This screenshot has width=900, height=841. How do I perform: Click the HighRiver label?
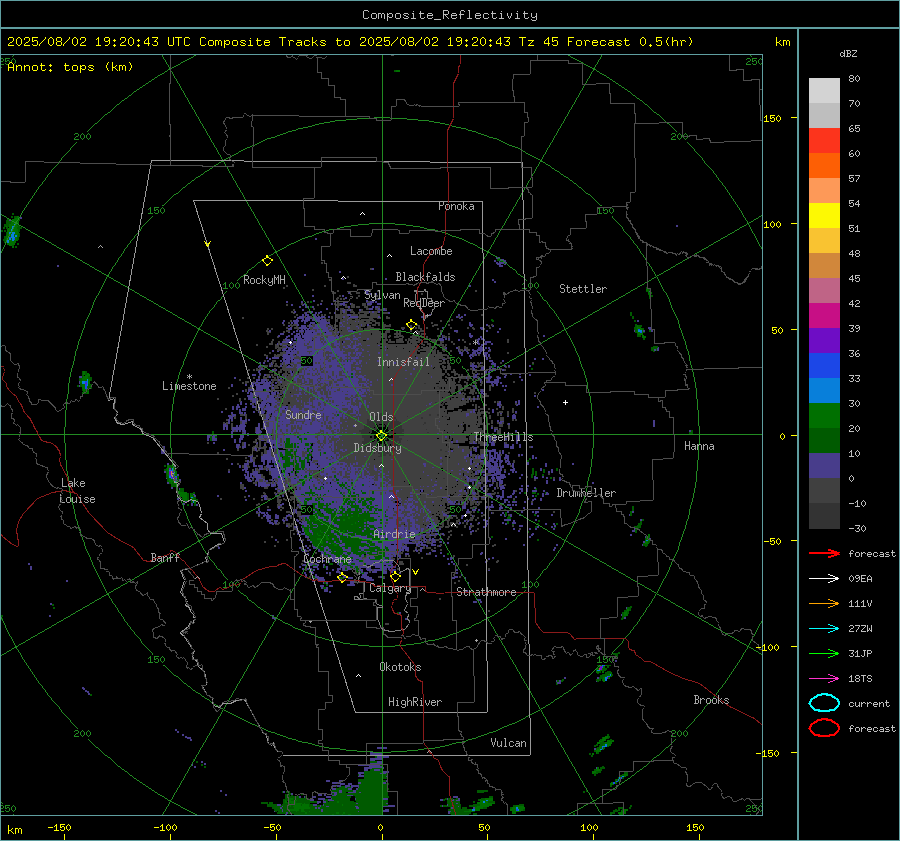tap(414, 702)
